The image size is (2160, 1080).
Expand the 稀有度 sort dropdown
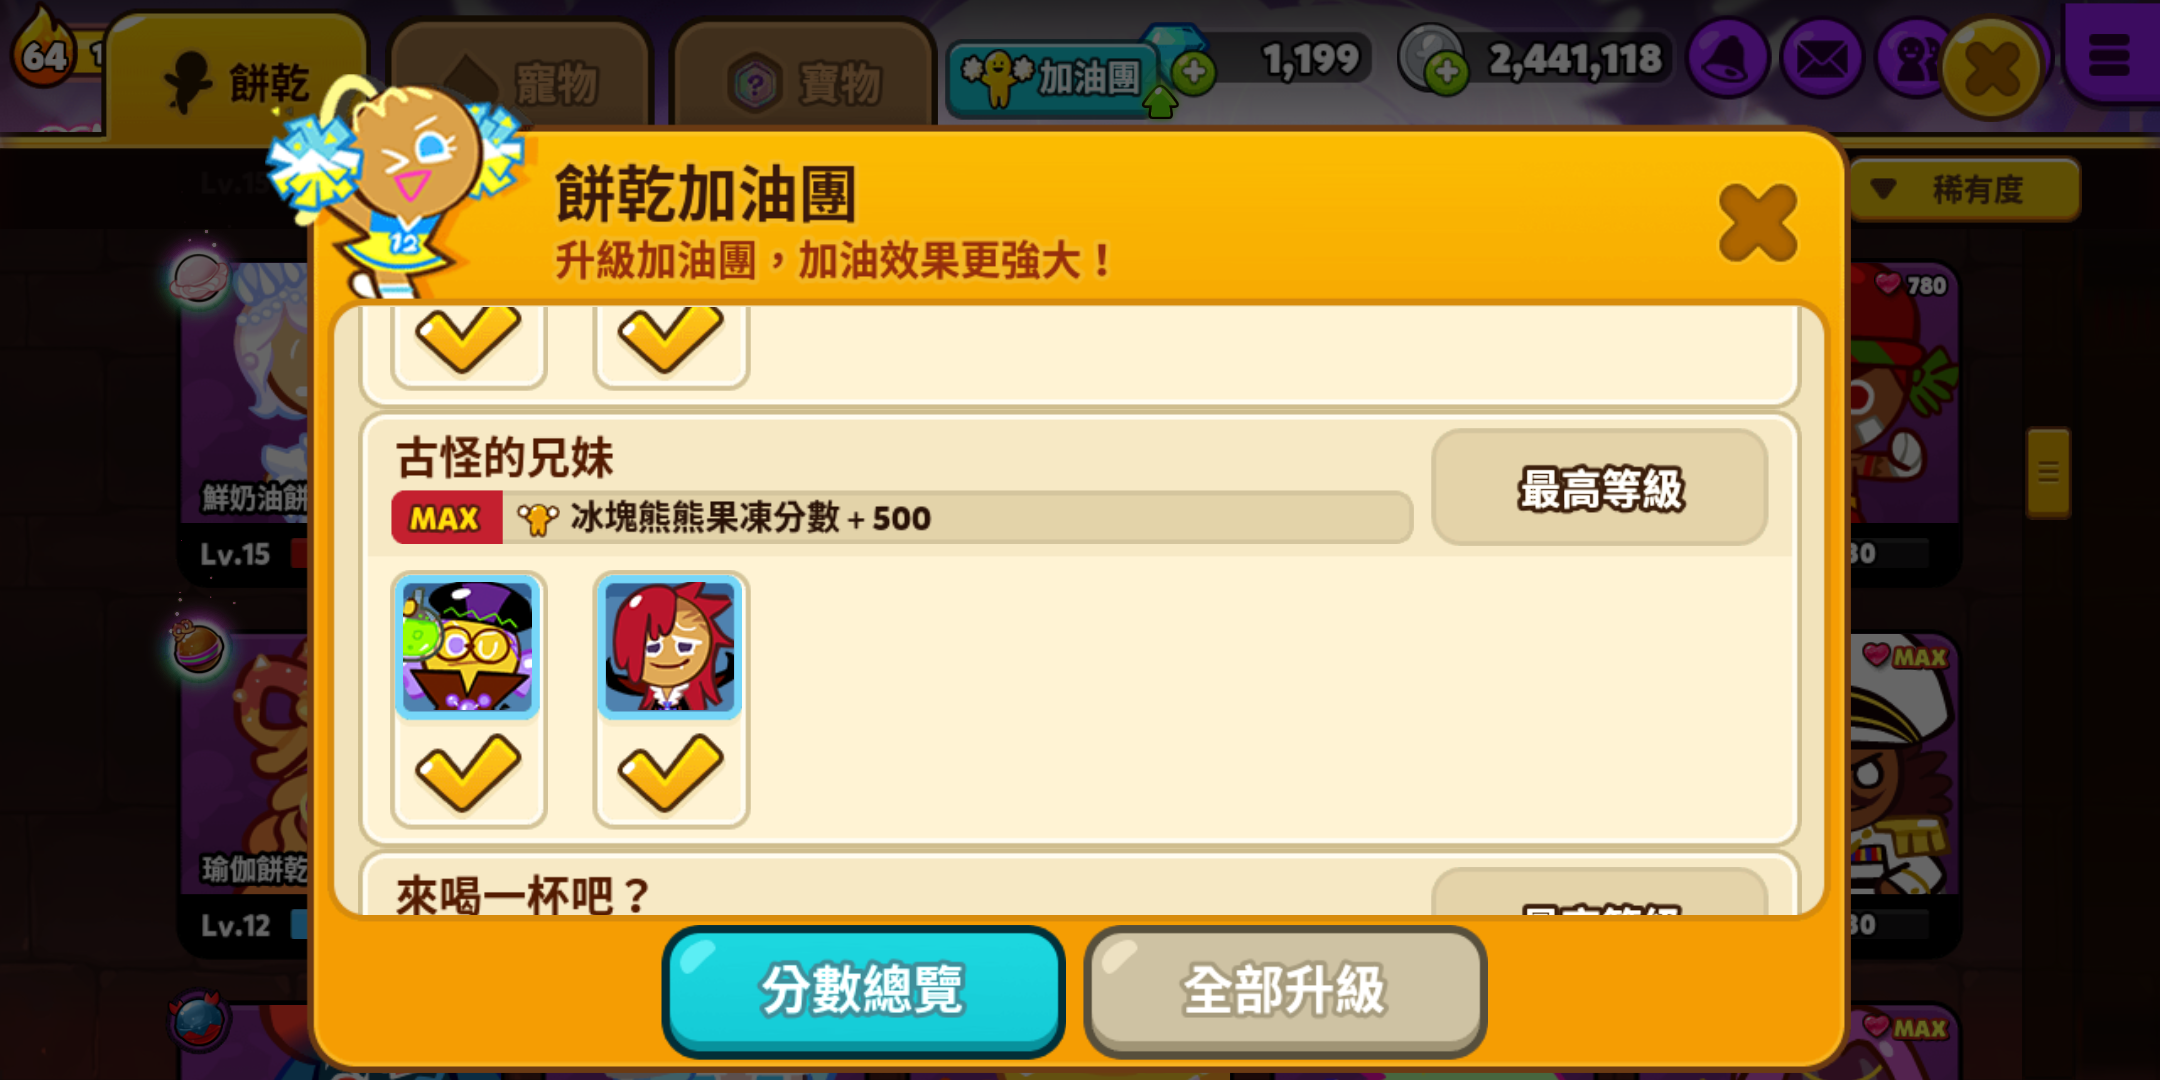[1964, 189]
